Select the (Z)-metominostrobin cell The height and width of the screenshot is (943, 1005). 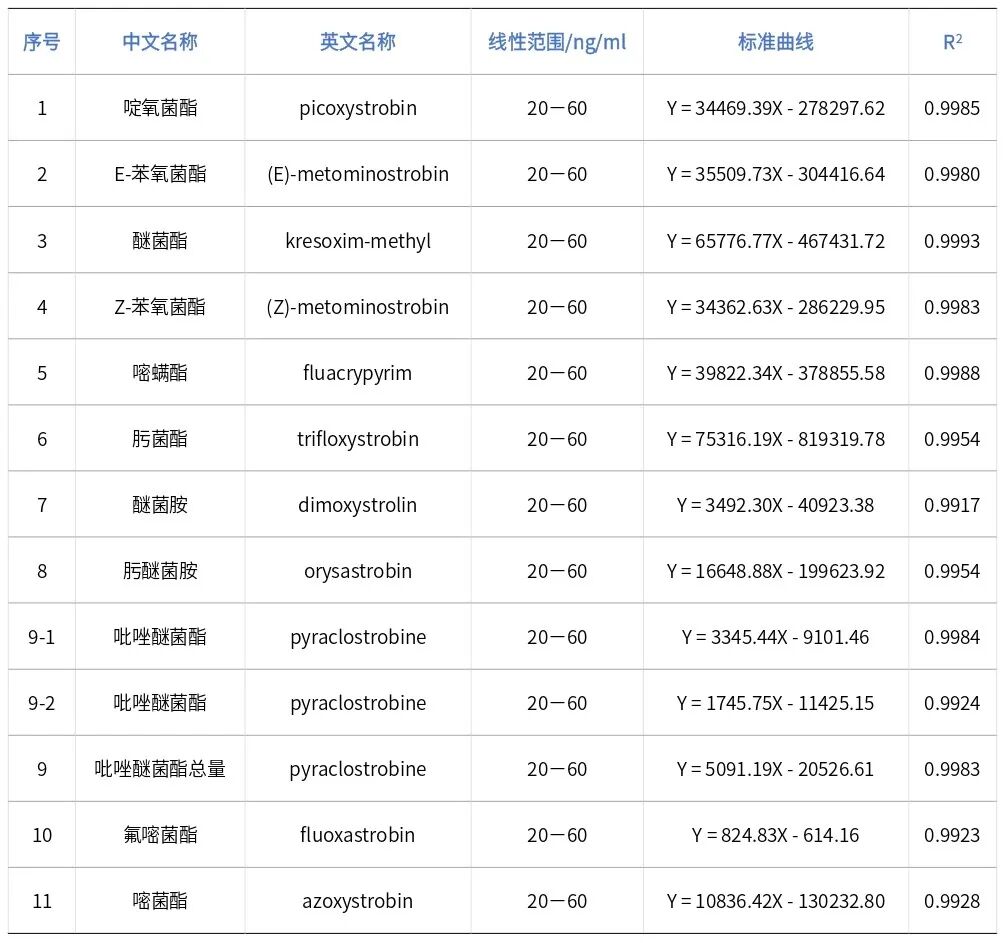(x=357, y=306)
